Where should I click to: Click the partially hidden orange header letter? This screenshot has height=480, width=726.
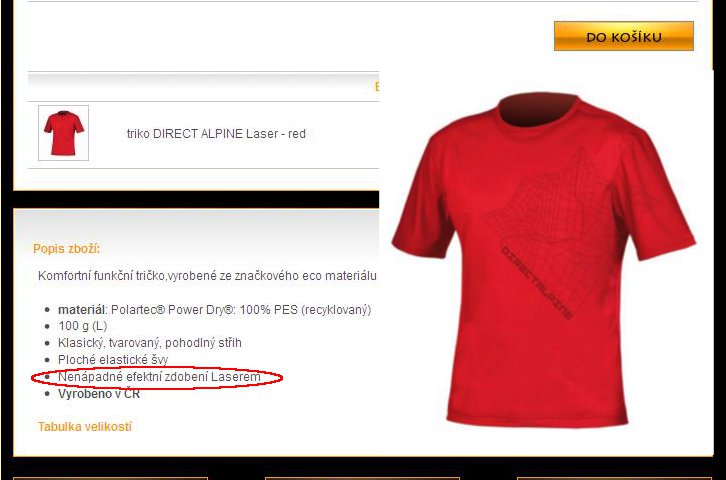376,87
